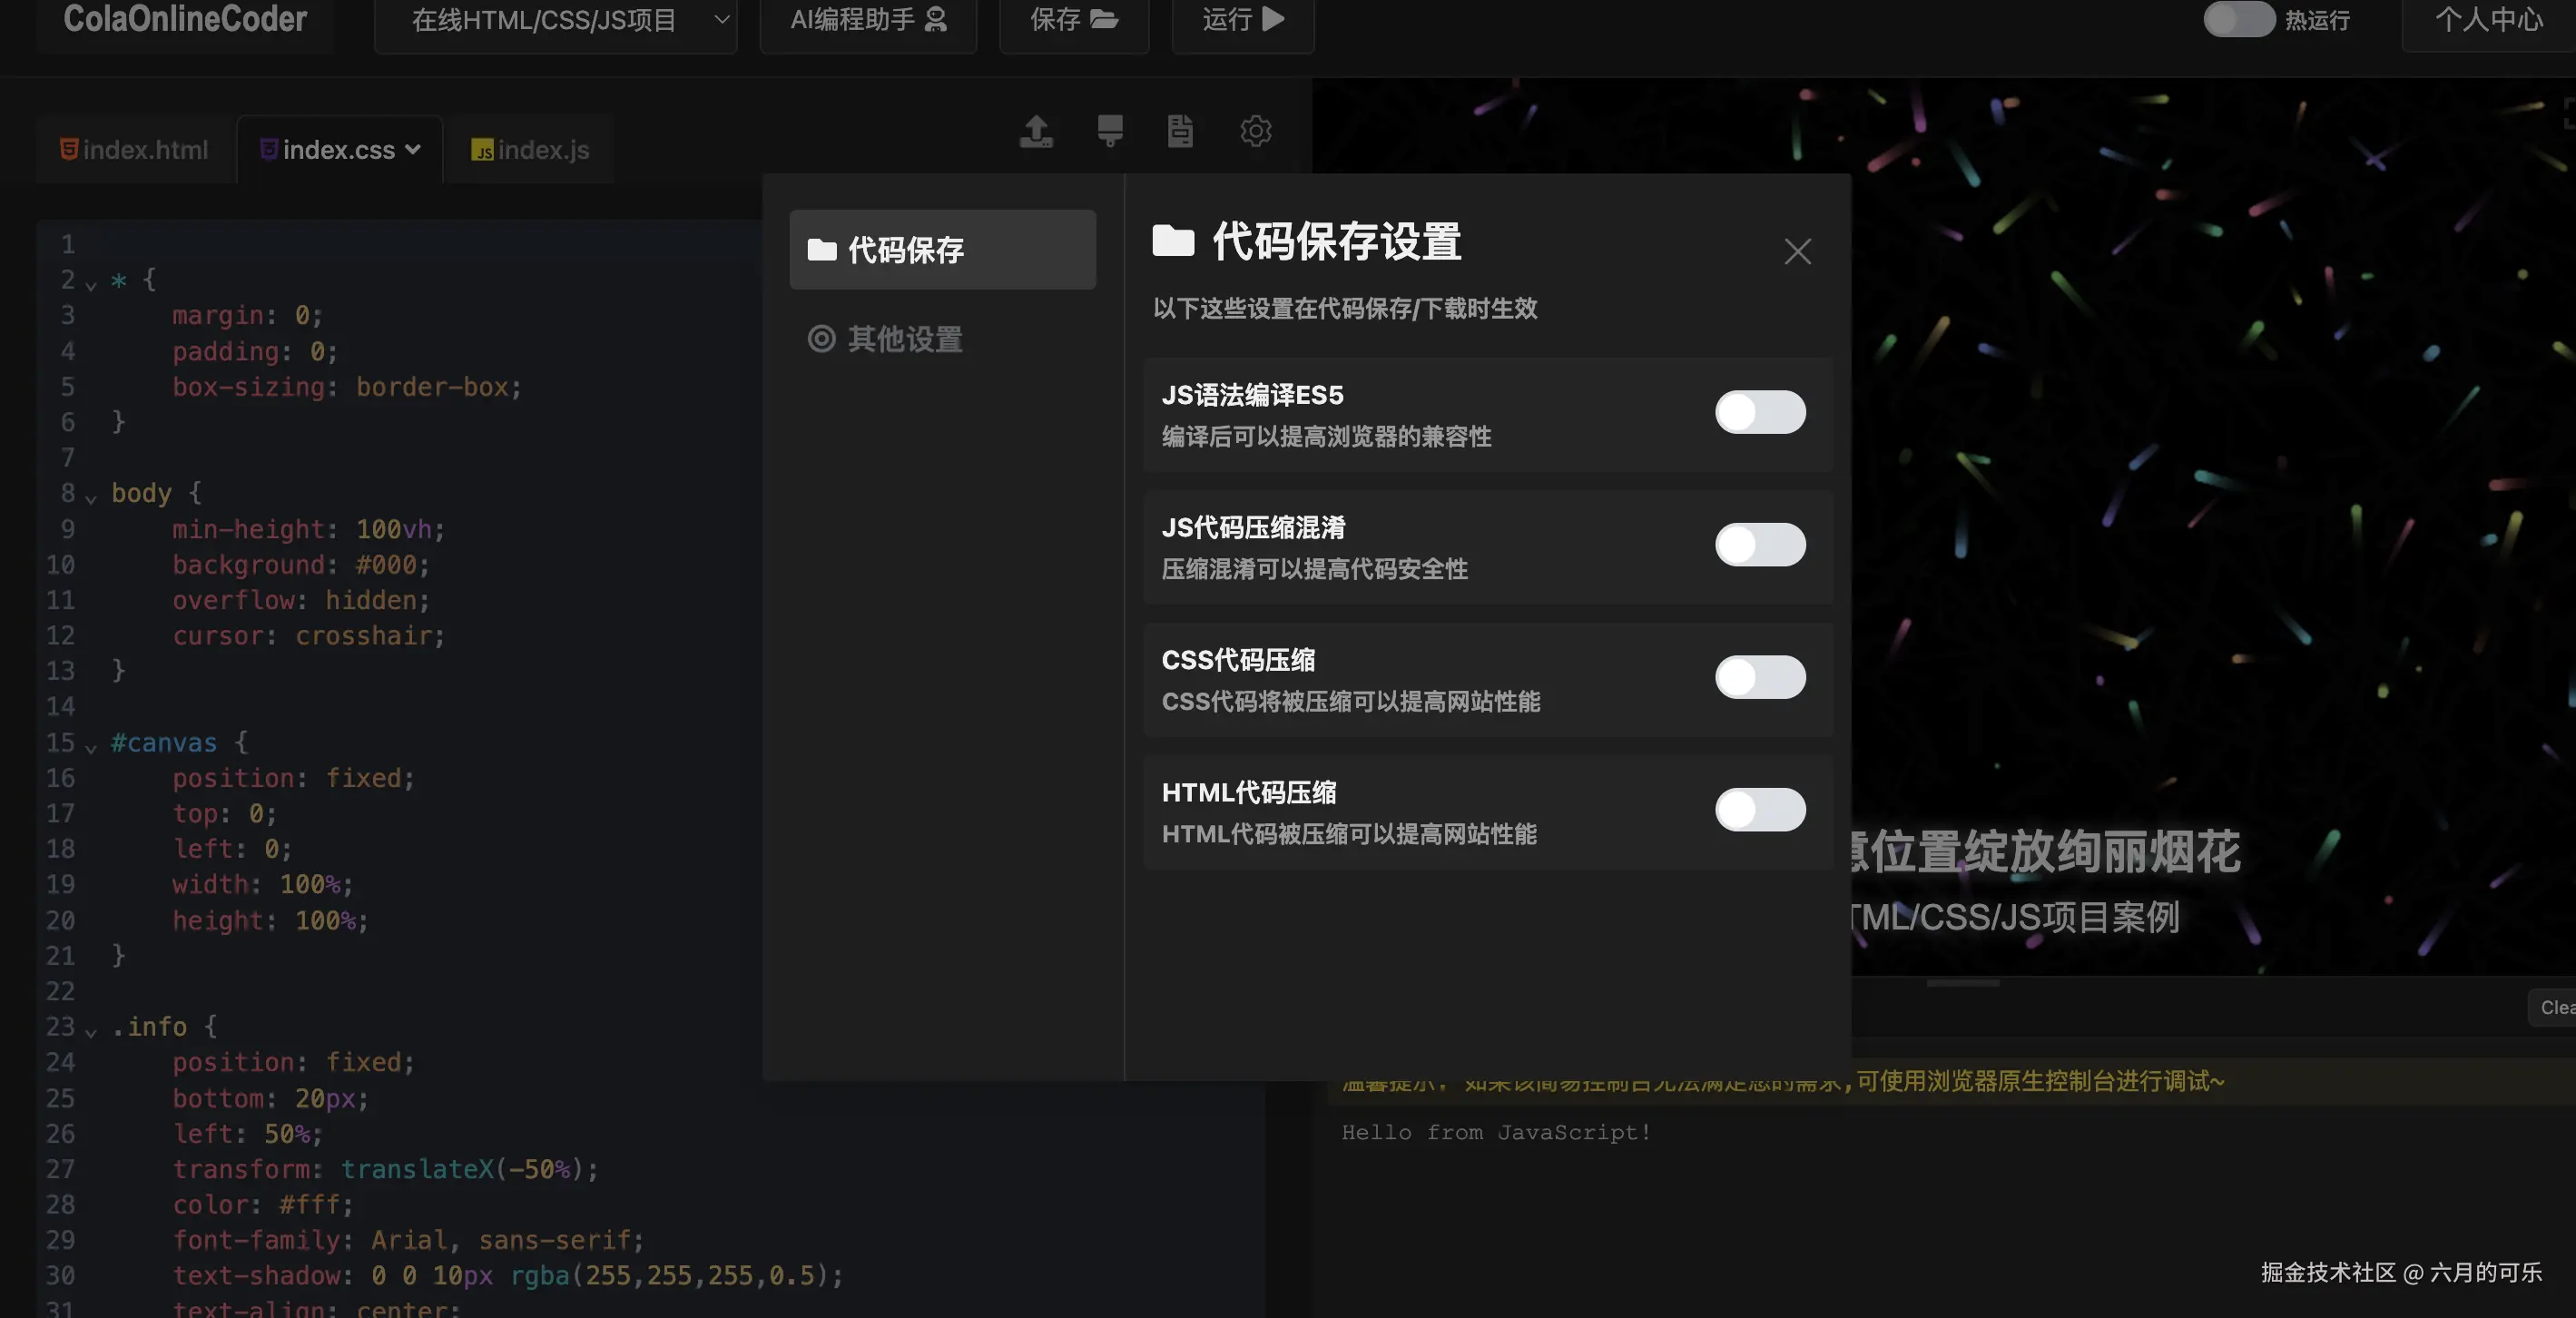This screenshot has width=2576, height=1318.
Task: Select 其他设置 in the settings sidebar
Action: pos(904,339)
